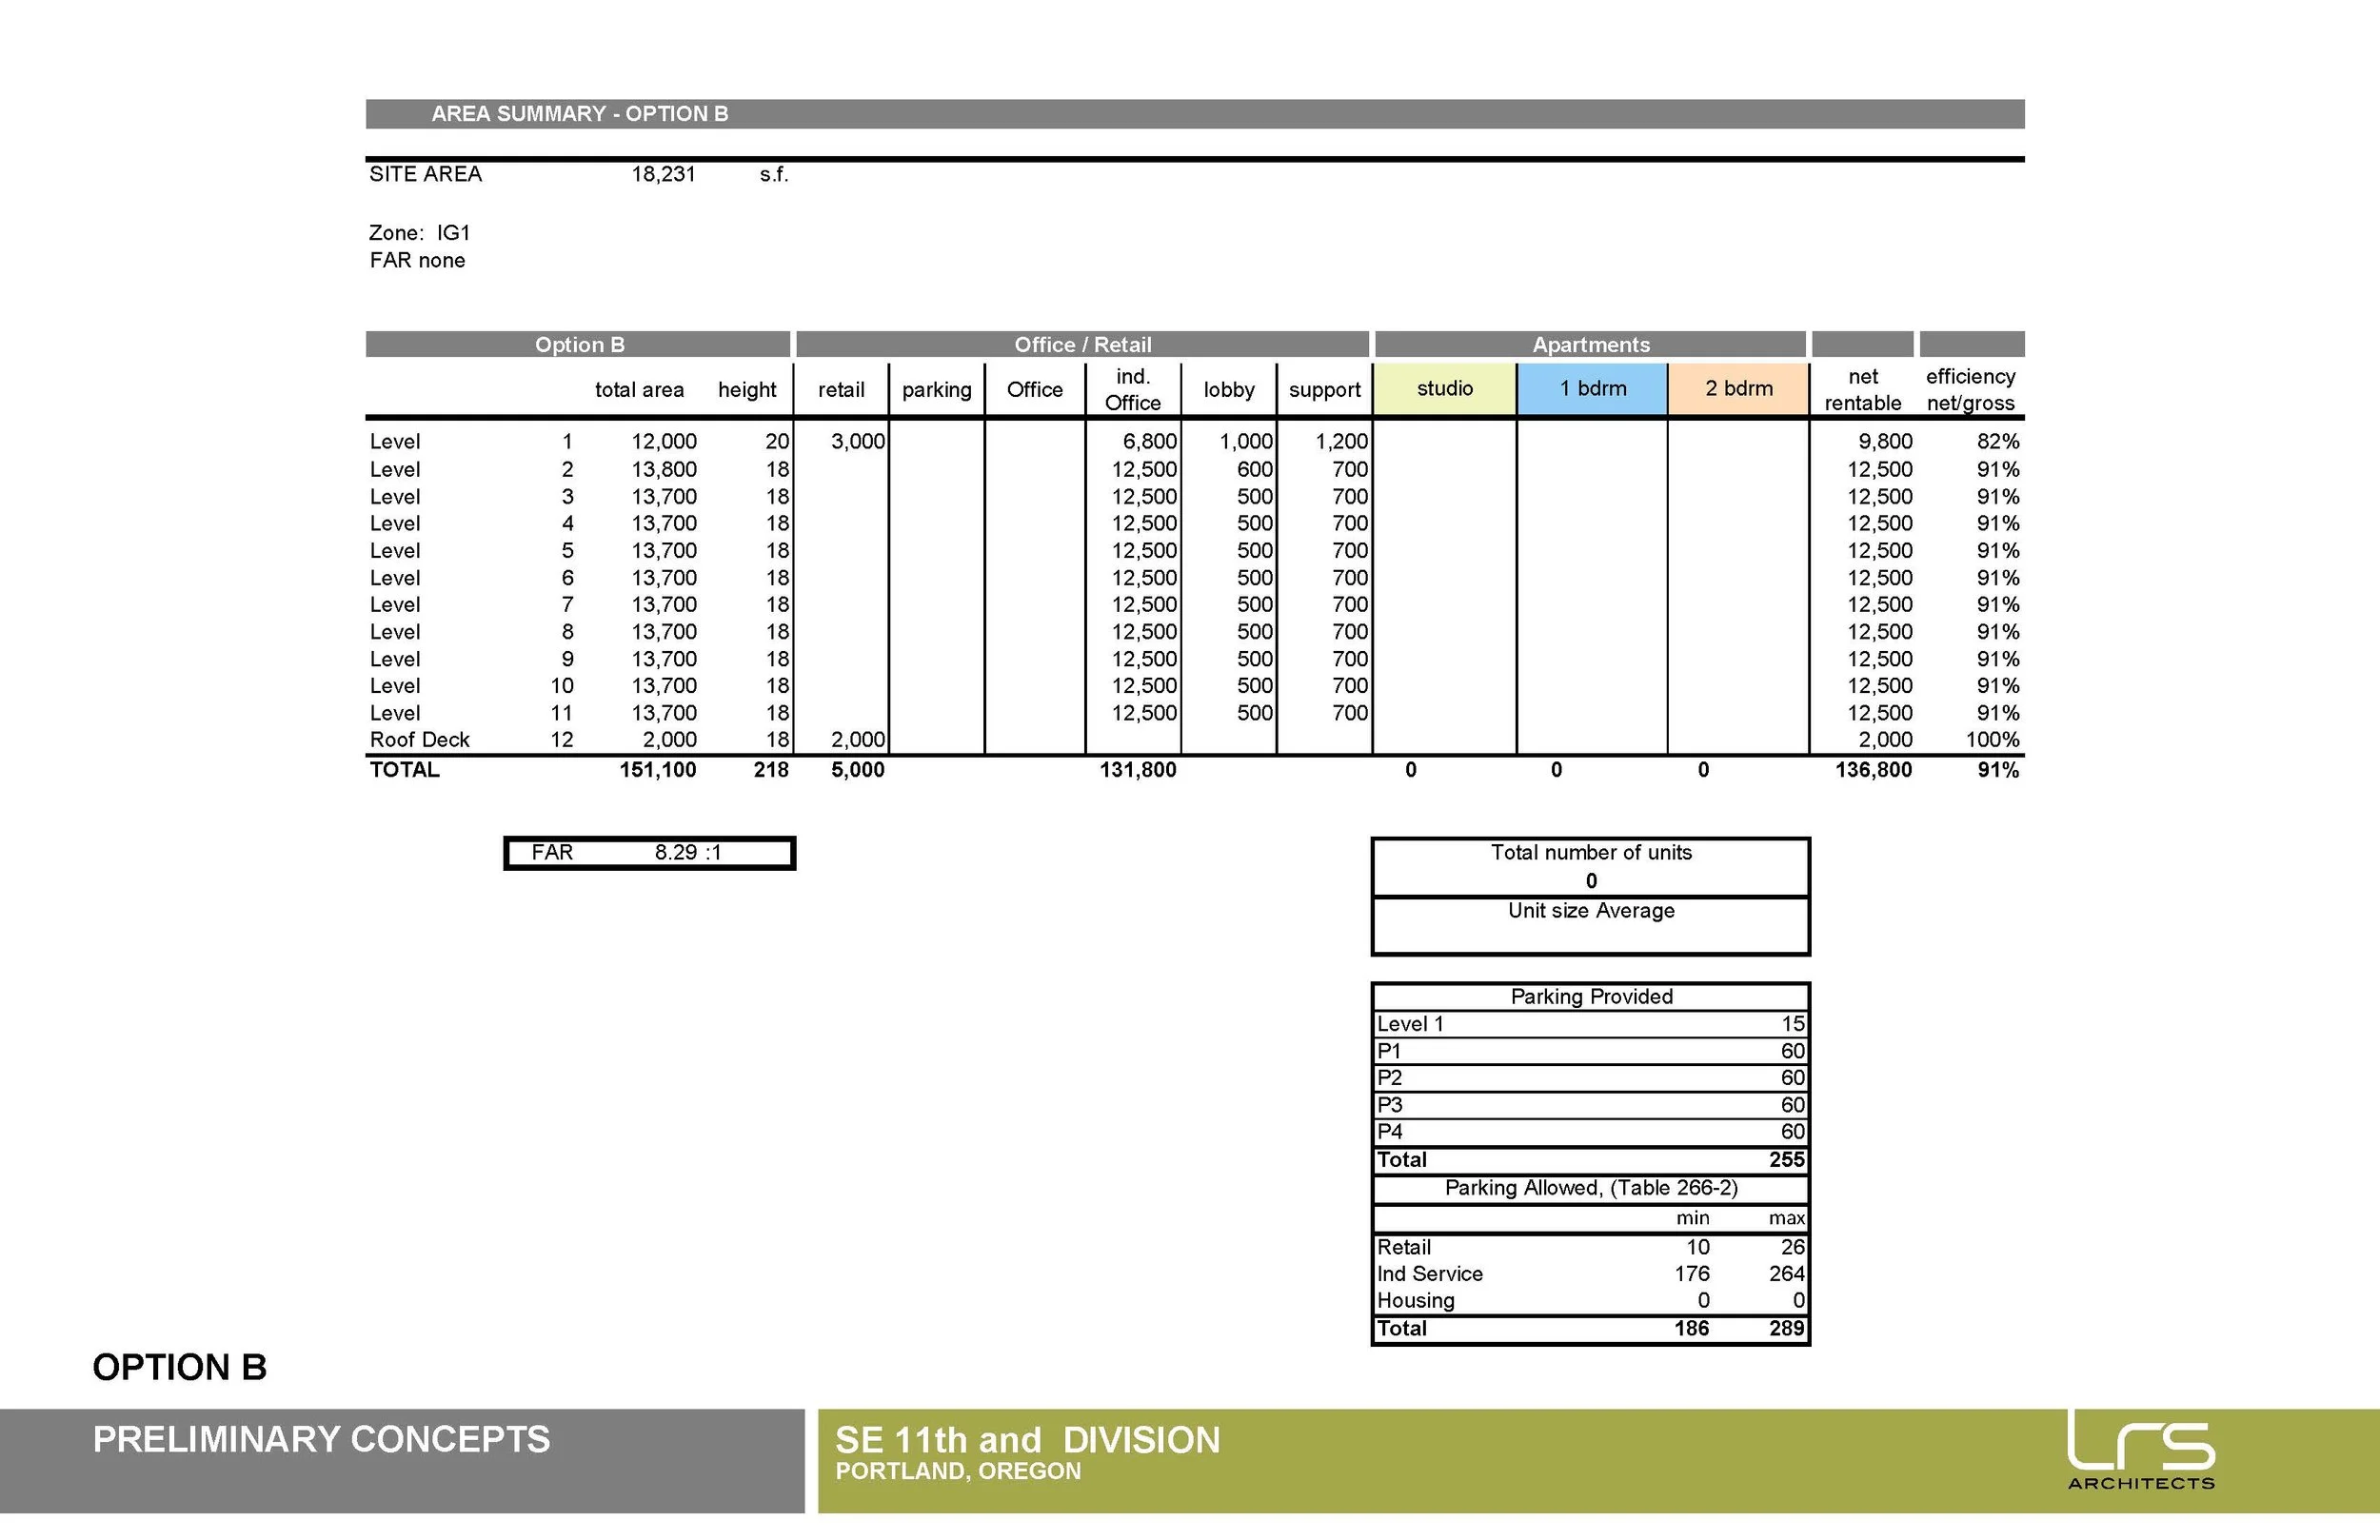Image resolution: width=2380 pixels, height=1540 pixels.
Task: Select the Office / Retail section header
Action: pyautogui.click(x=1082, y=345)
